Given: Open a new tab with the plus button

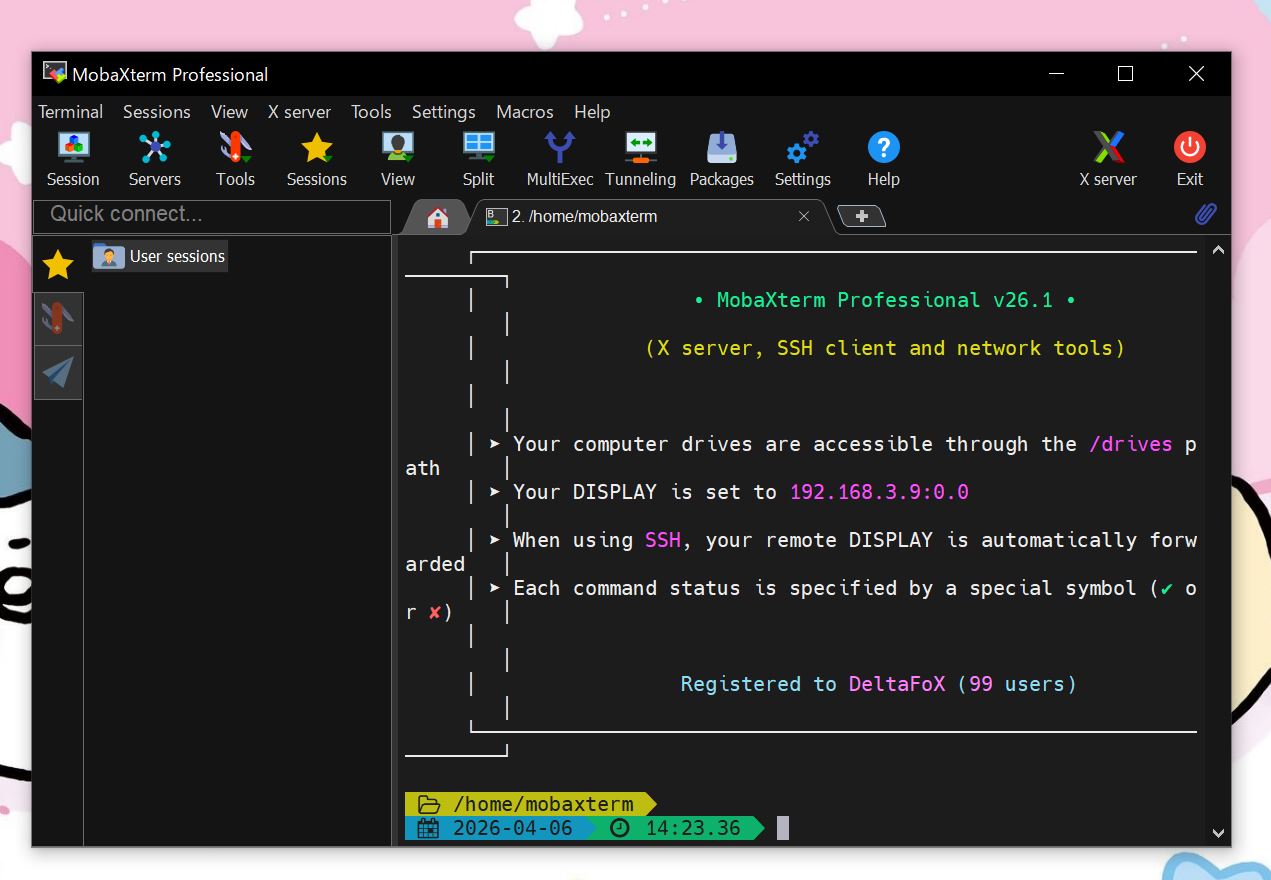Looking at the screenshot, I should coord(861,214).
